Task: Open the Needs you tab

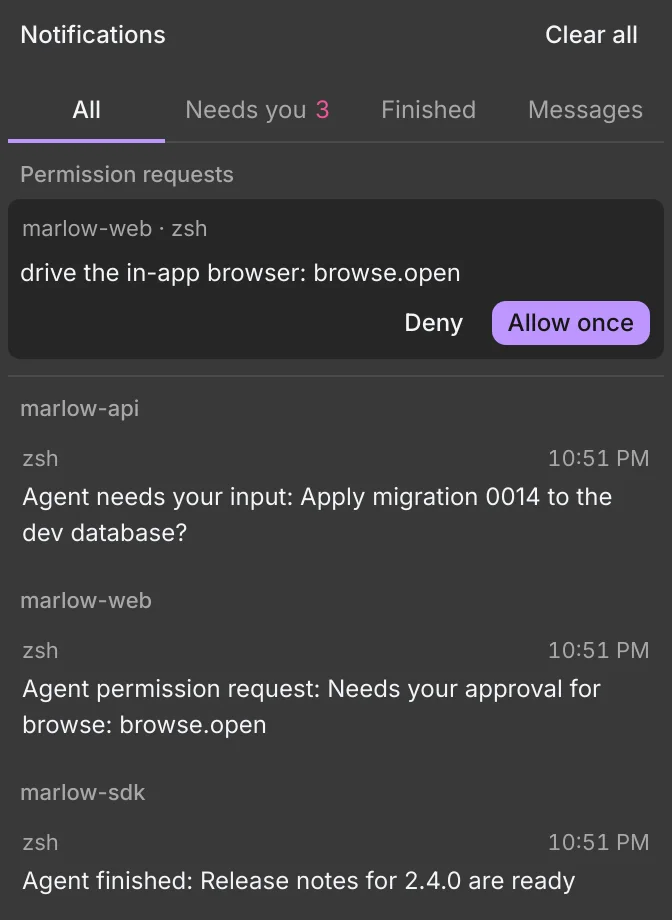Action: (x=257, y=110)
